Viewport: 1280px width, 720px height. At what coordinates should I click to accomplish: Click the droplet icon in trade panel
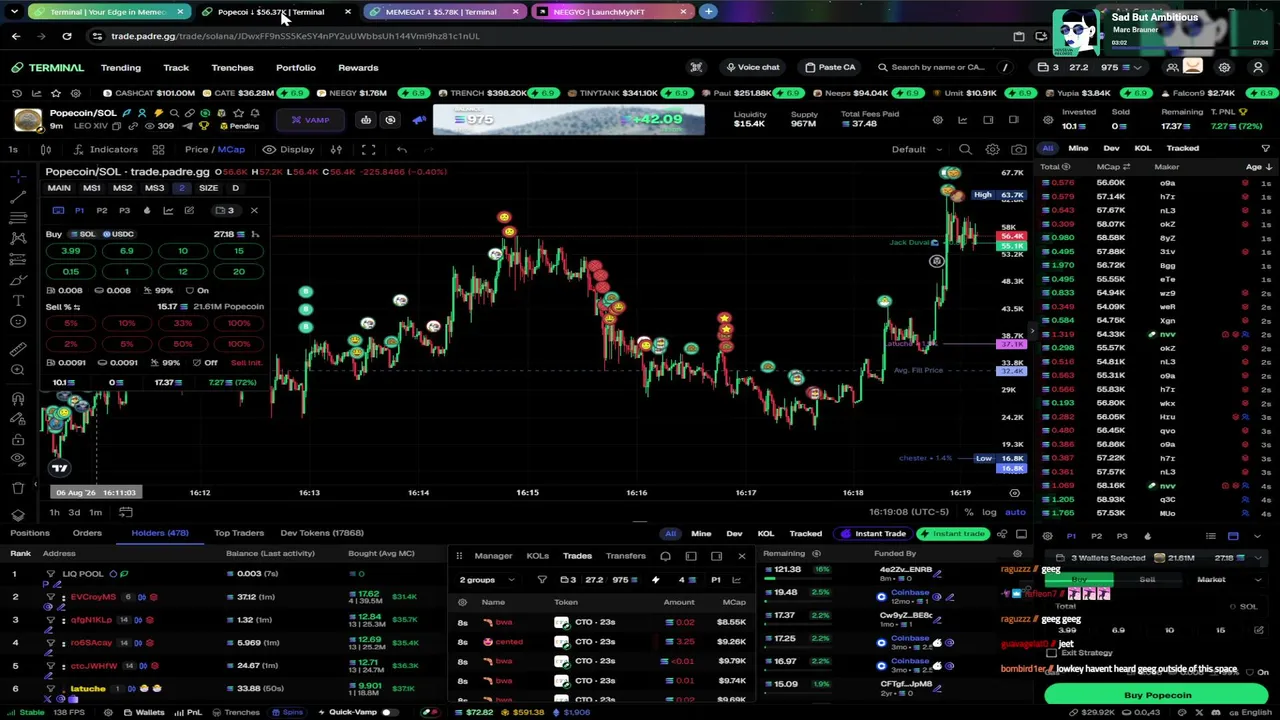pos(147,210)
